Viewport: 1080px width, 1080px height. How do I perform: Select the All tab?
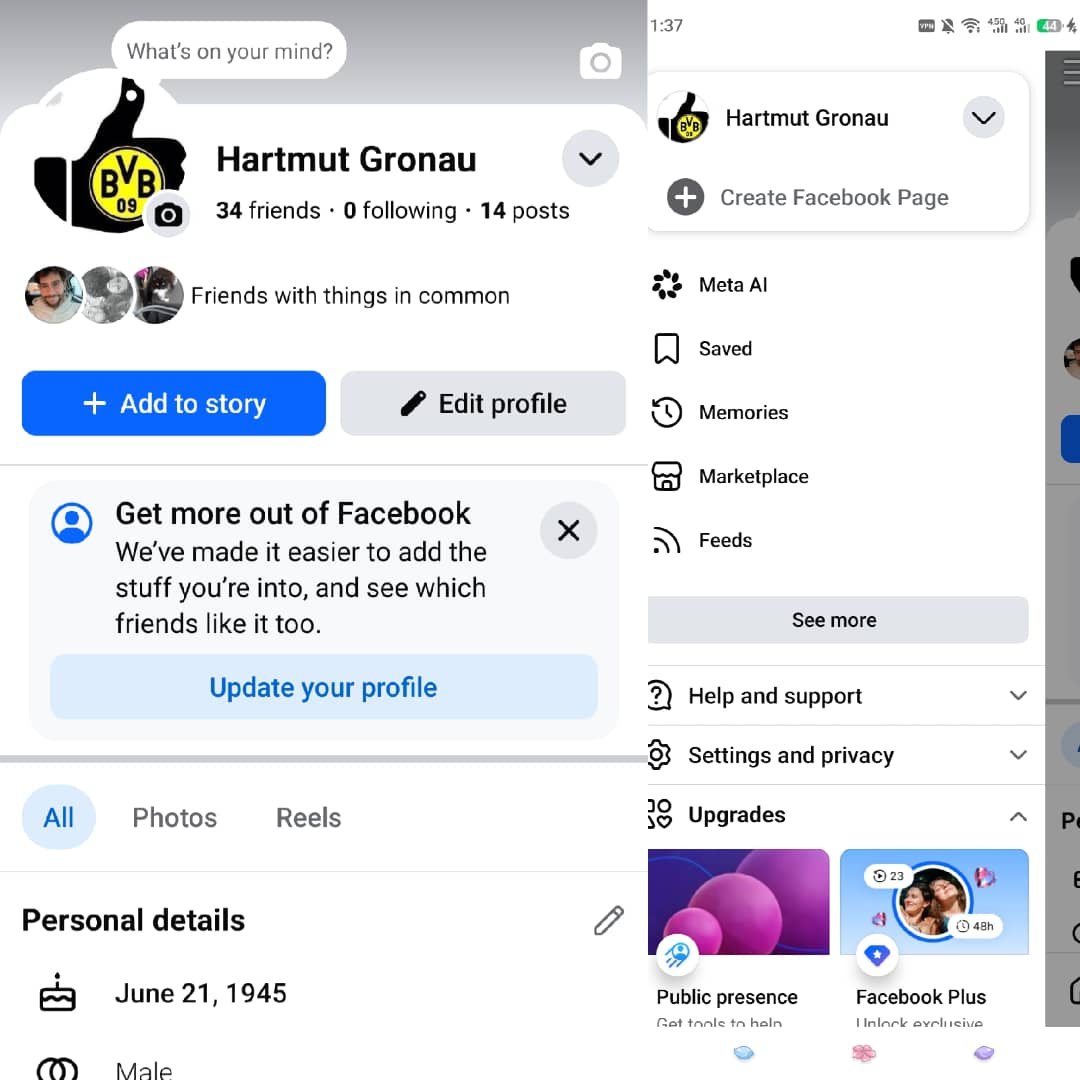coord(59,817)
